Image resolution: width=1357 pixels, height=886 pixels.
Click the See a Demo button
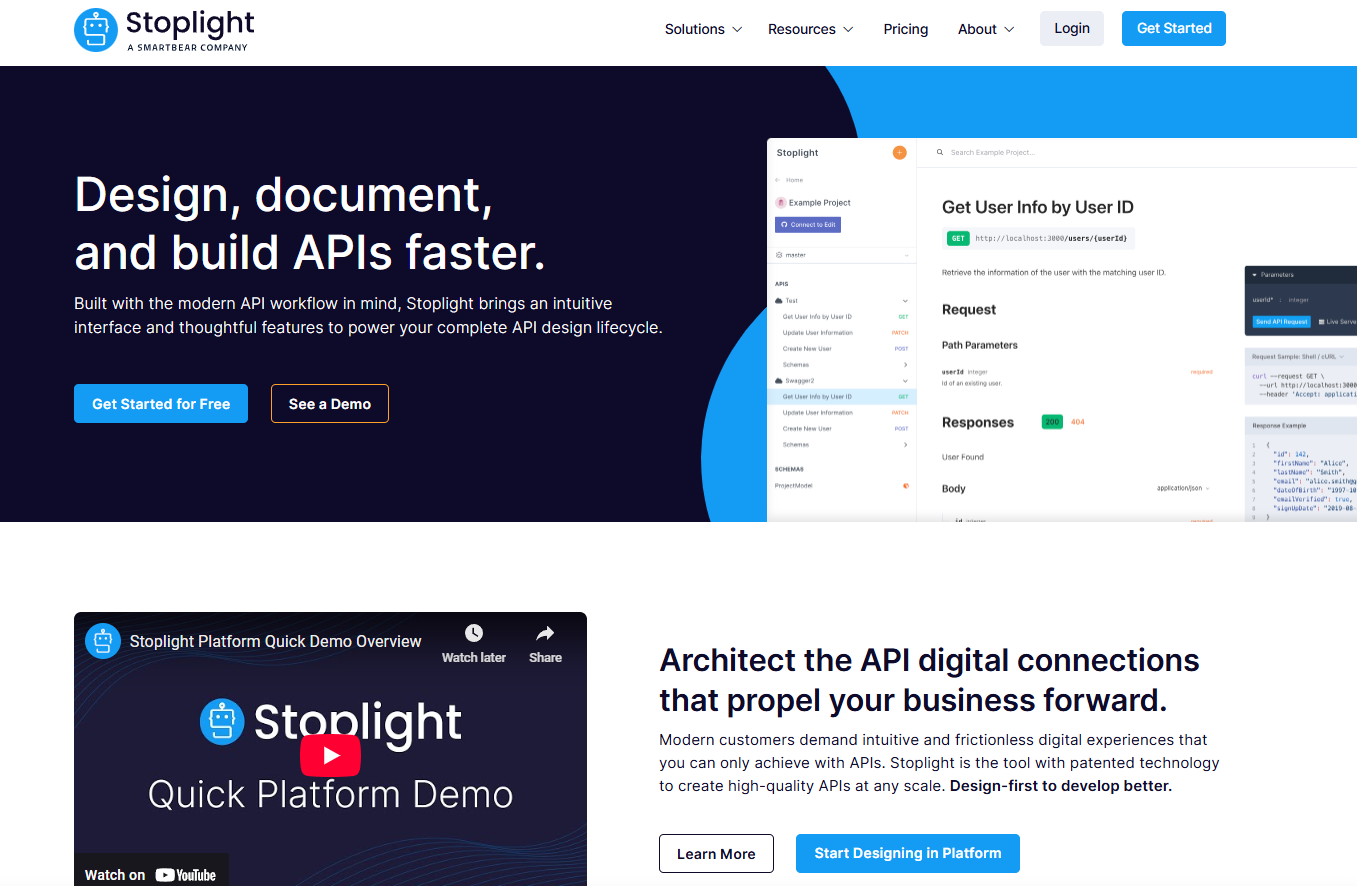click(330, 404)
